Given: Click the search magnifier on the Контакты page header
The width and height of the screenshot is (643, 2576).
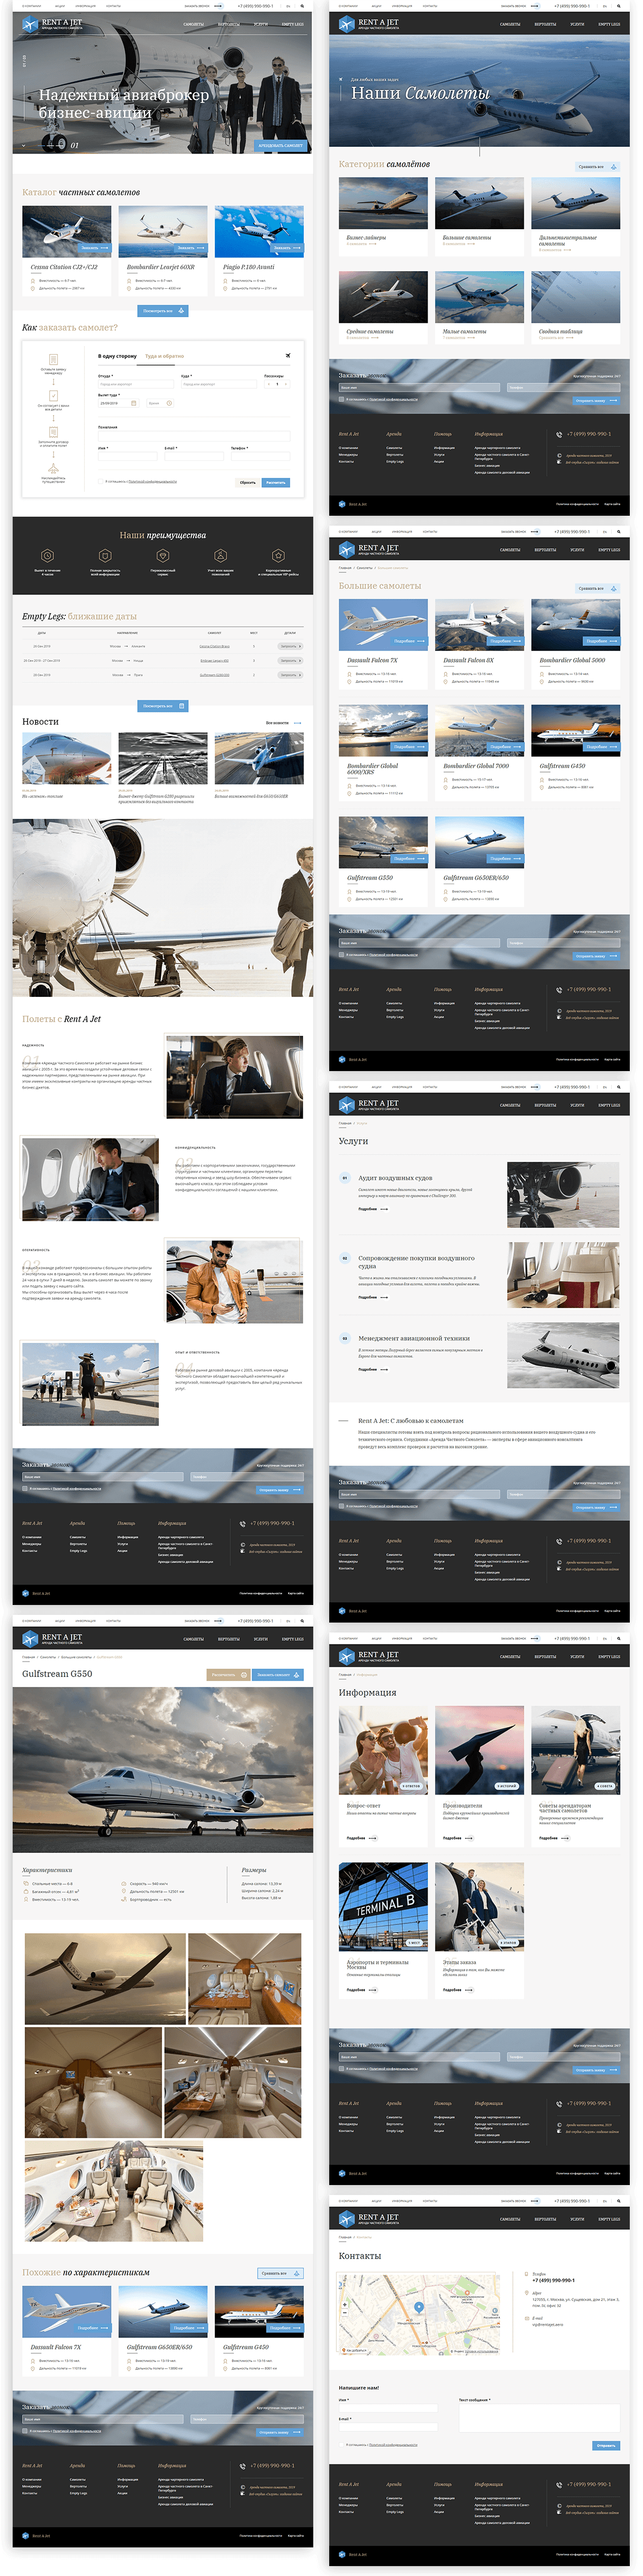Looking at the screenshot, I should tap(619, 2201).
